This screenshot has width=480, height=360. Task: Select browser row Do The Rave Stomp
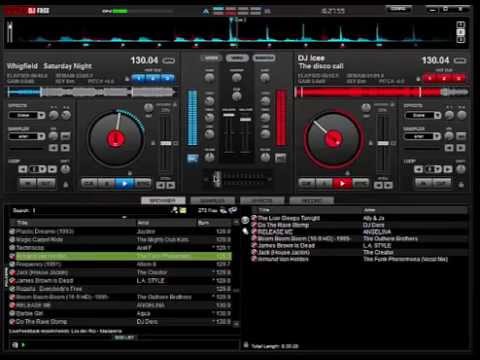tap(121, 322)
